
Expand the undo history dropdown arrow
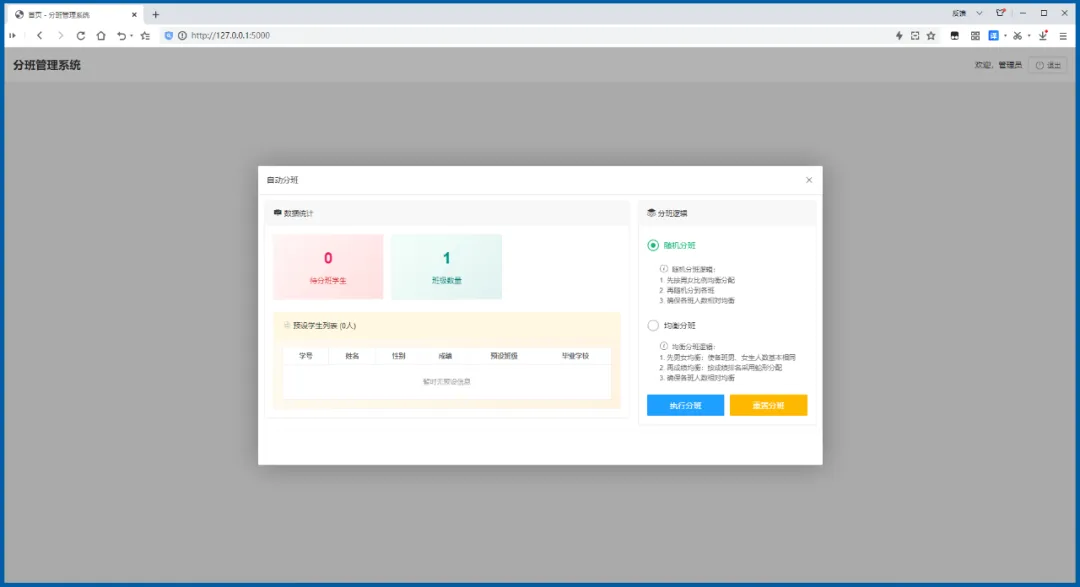pyautogui.click(x=132, y=36)
